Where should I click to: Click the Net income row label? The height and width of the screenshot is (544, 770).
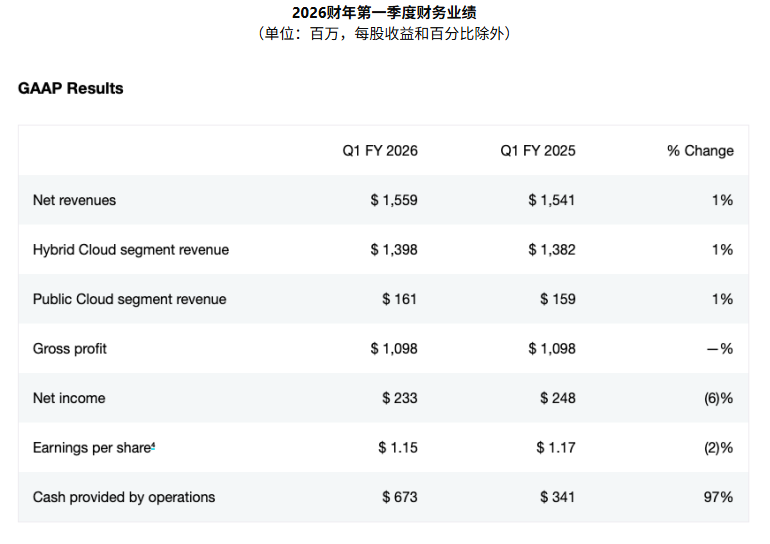click(x=68, y=398)
